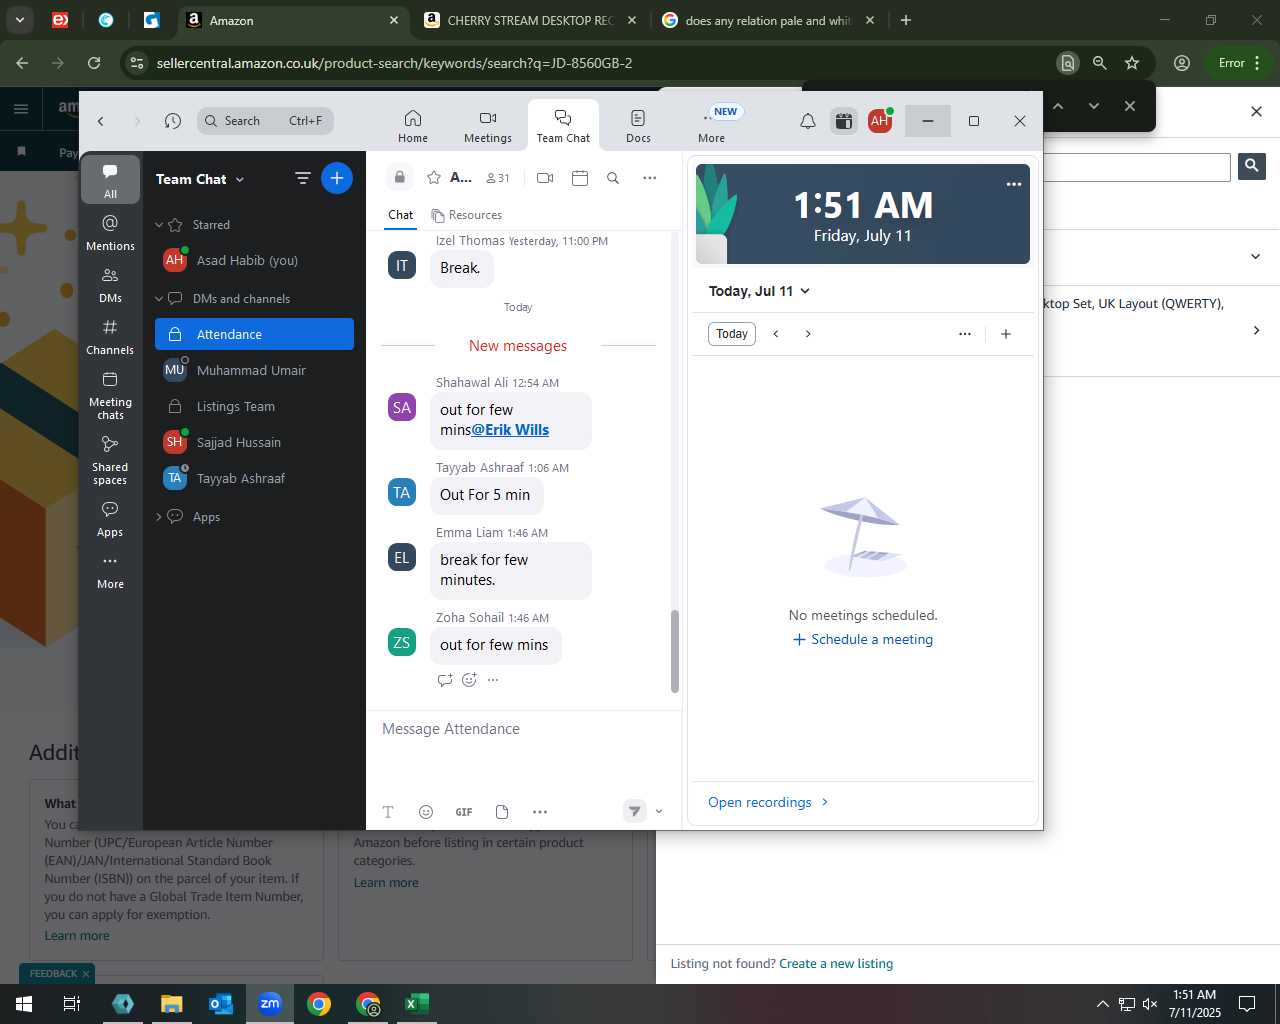Open Excel from the Windows taskbar
The height and width of the screenshot is (1024, 1280).
coord(417,1004)
